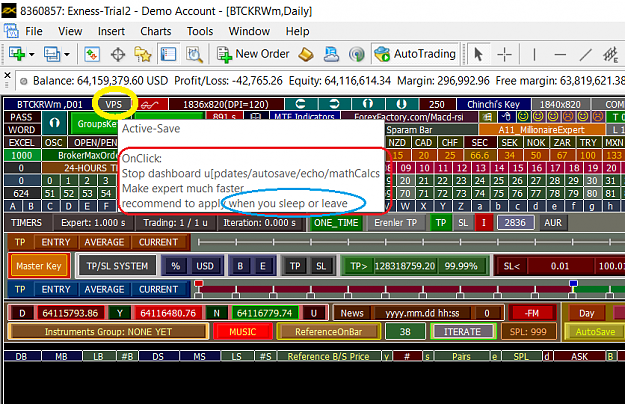Select the Vertical Line drawing tool

(534, 54)
